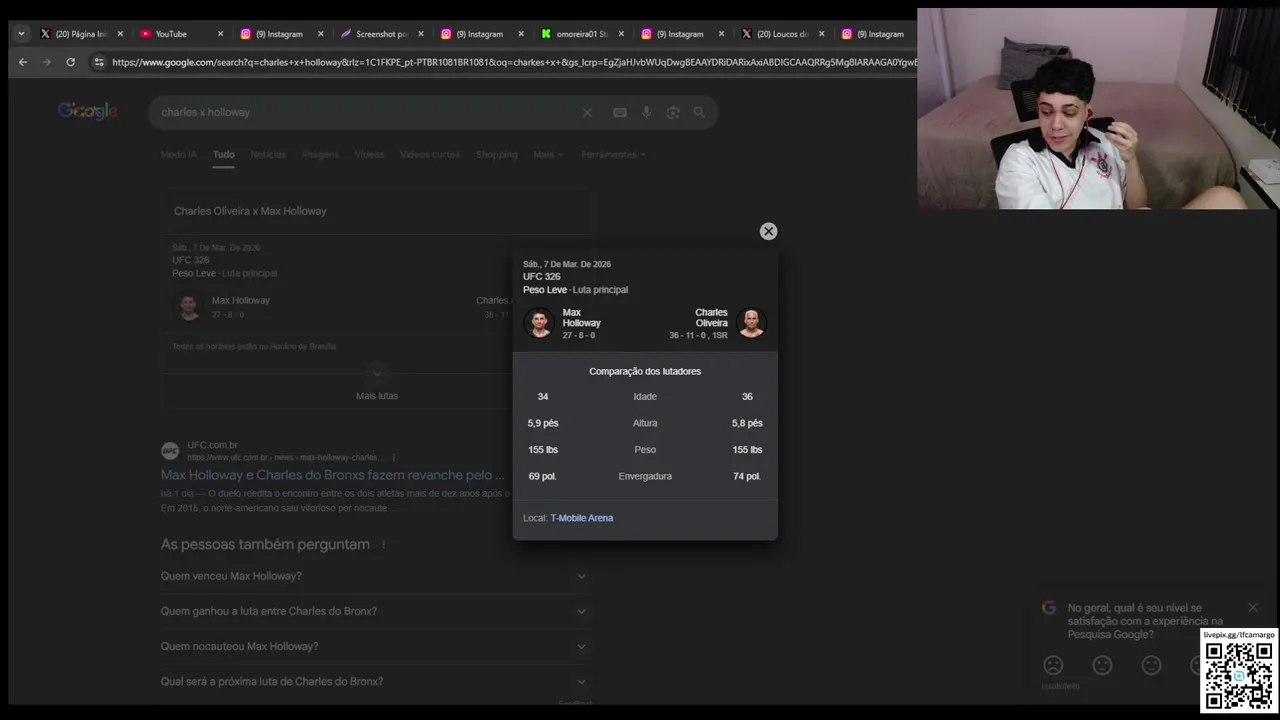Select the very dissatisfied sad face
The image size is (1280, 720).
[x=1053, y=665]
